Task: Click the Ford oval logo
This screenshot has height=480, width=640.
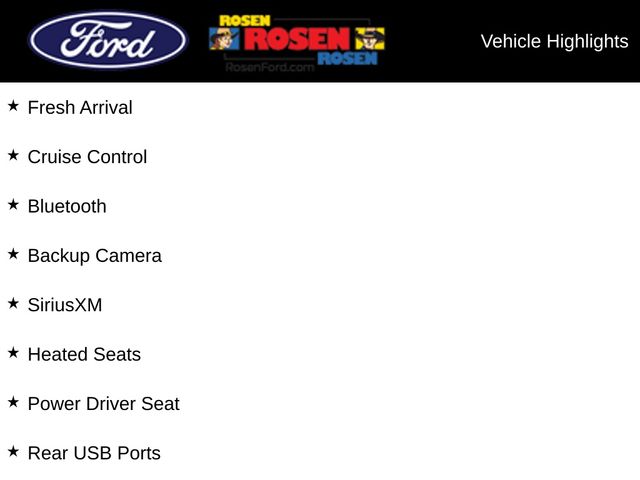Action: pyautogui.click(x=108, y=41)
